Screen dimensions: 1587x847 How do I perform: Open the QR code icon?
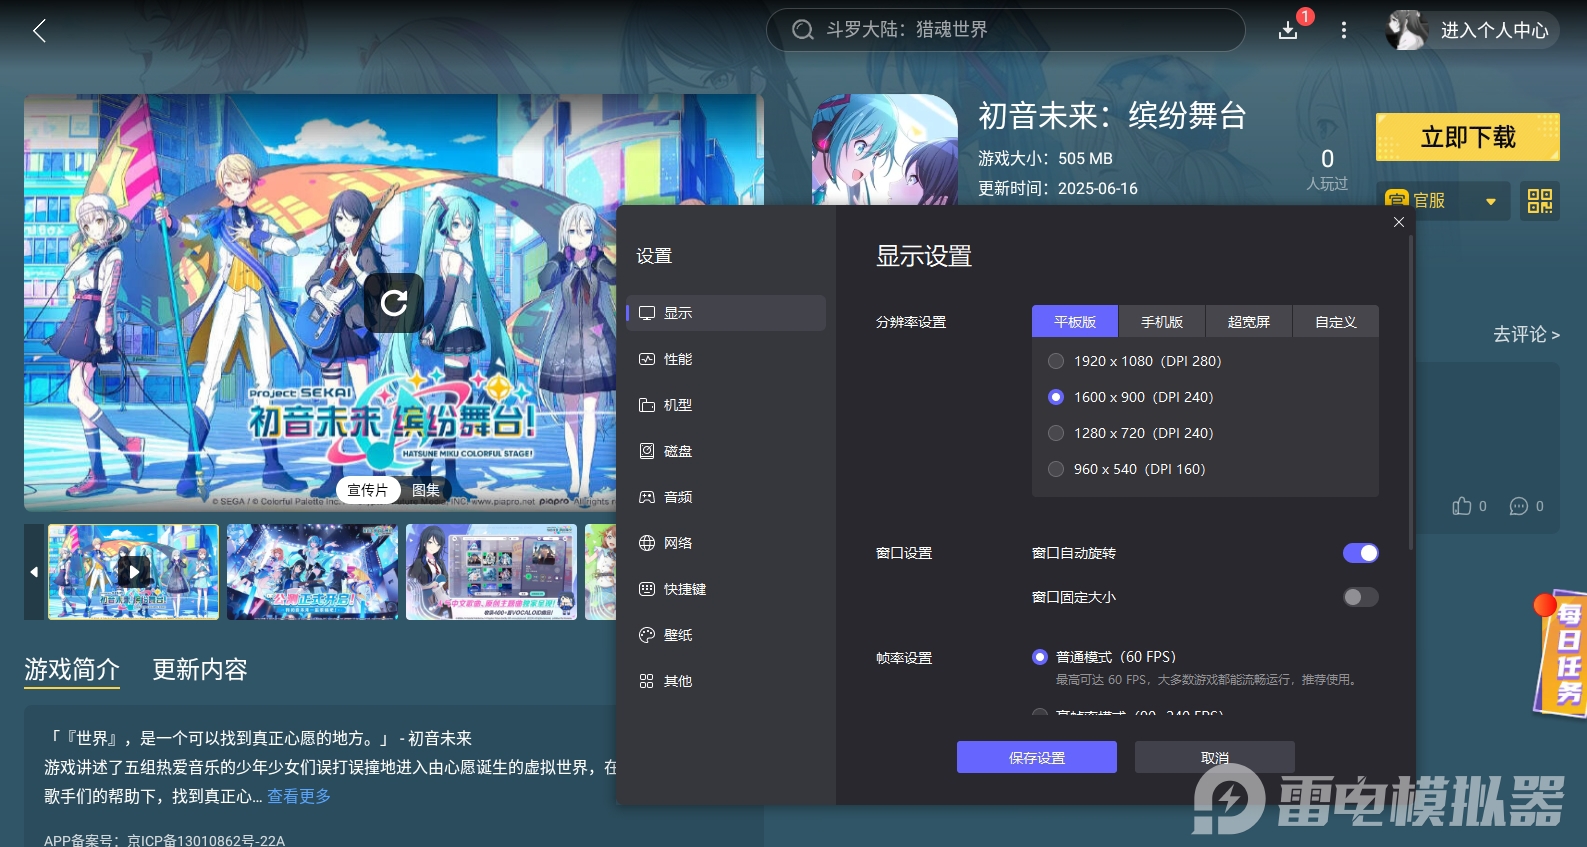(x=1540, y=201)
